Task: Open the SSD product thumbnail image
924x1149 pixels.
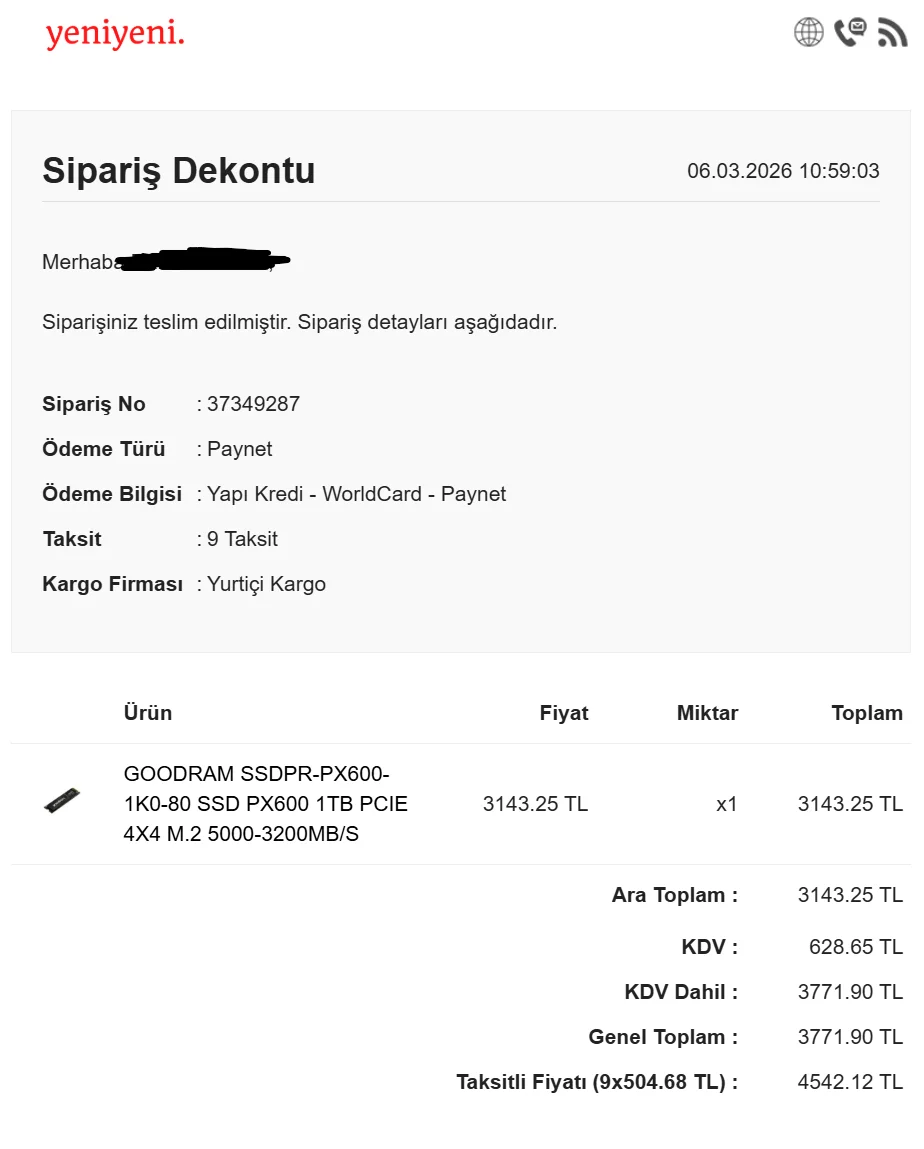Action: (x=62, y=801)
